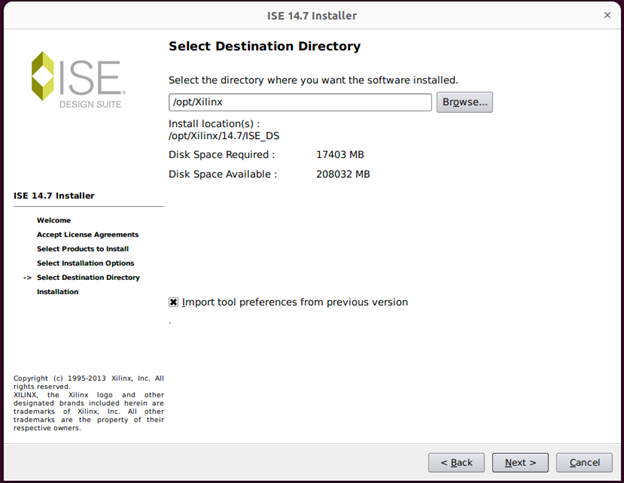
Task: Click the copyright notice text
Action: point(88,403)
